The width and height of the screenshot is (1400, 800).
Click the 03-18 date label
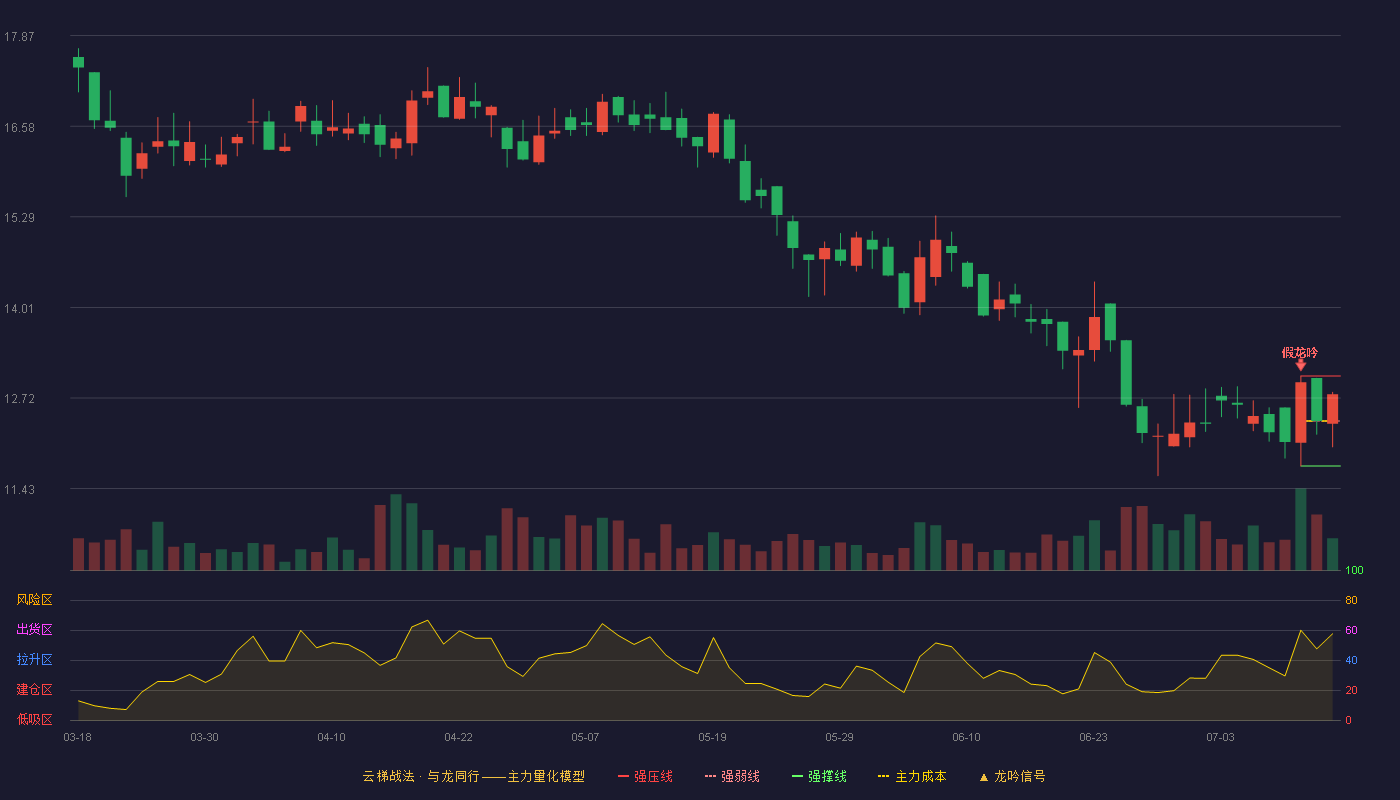tap(77, 737)
